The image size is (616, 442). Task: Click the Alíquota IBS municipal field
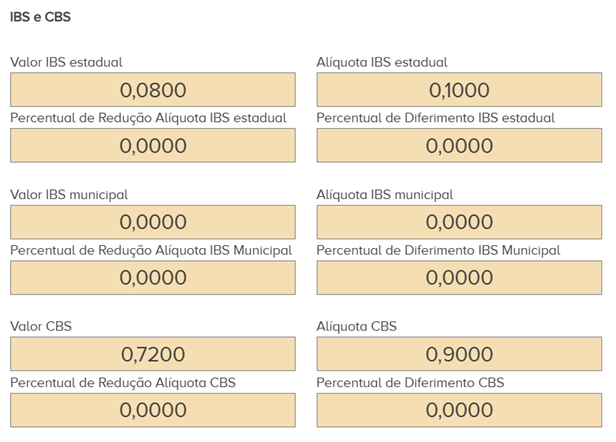click(x=459, y=222)
